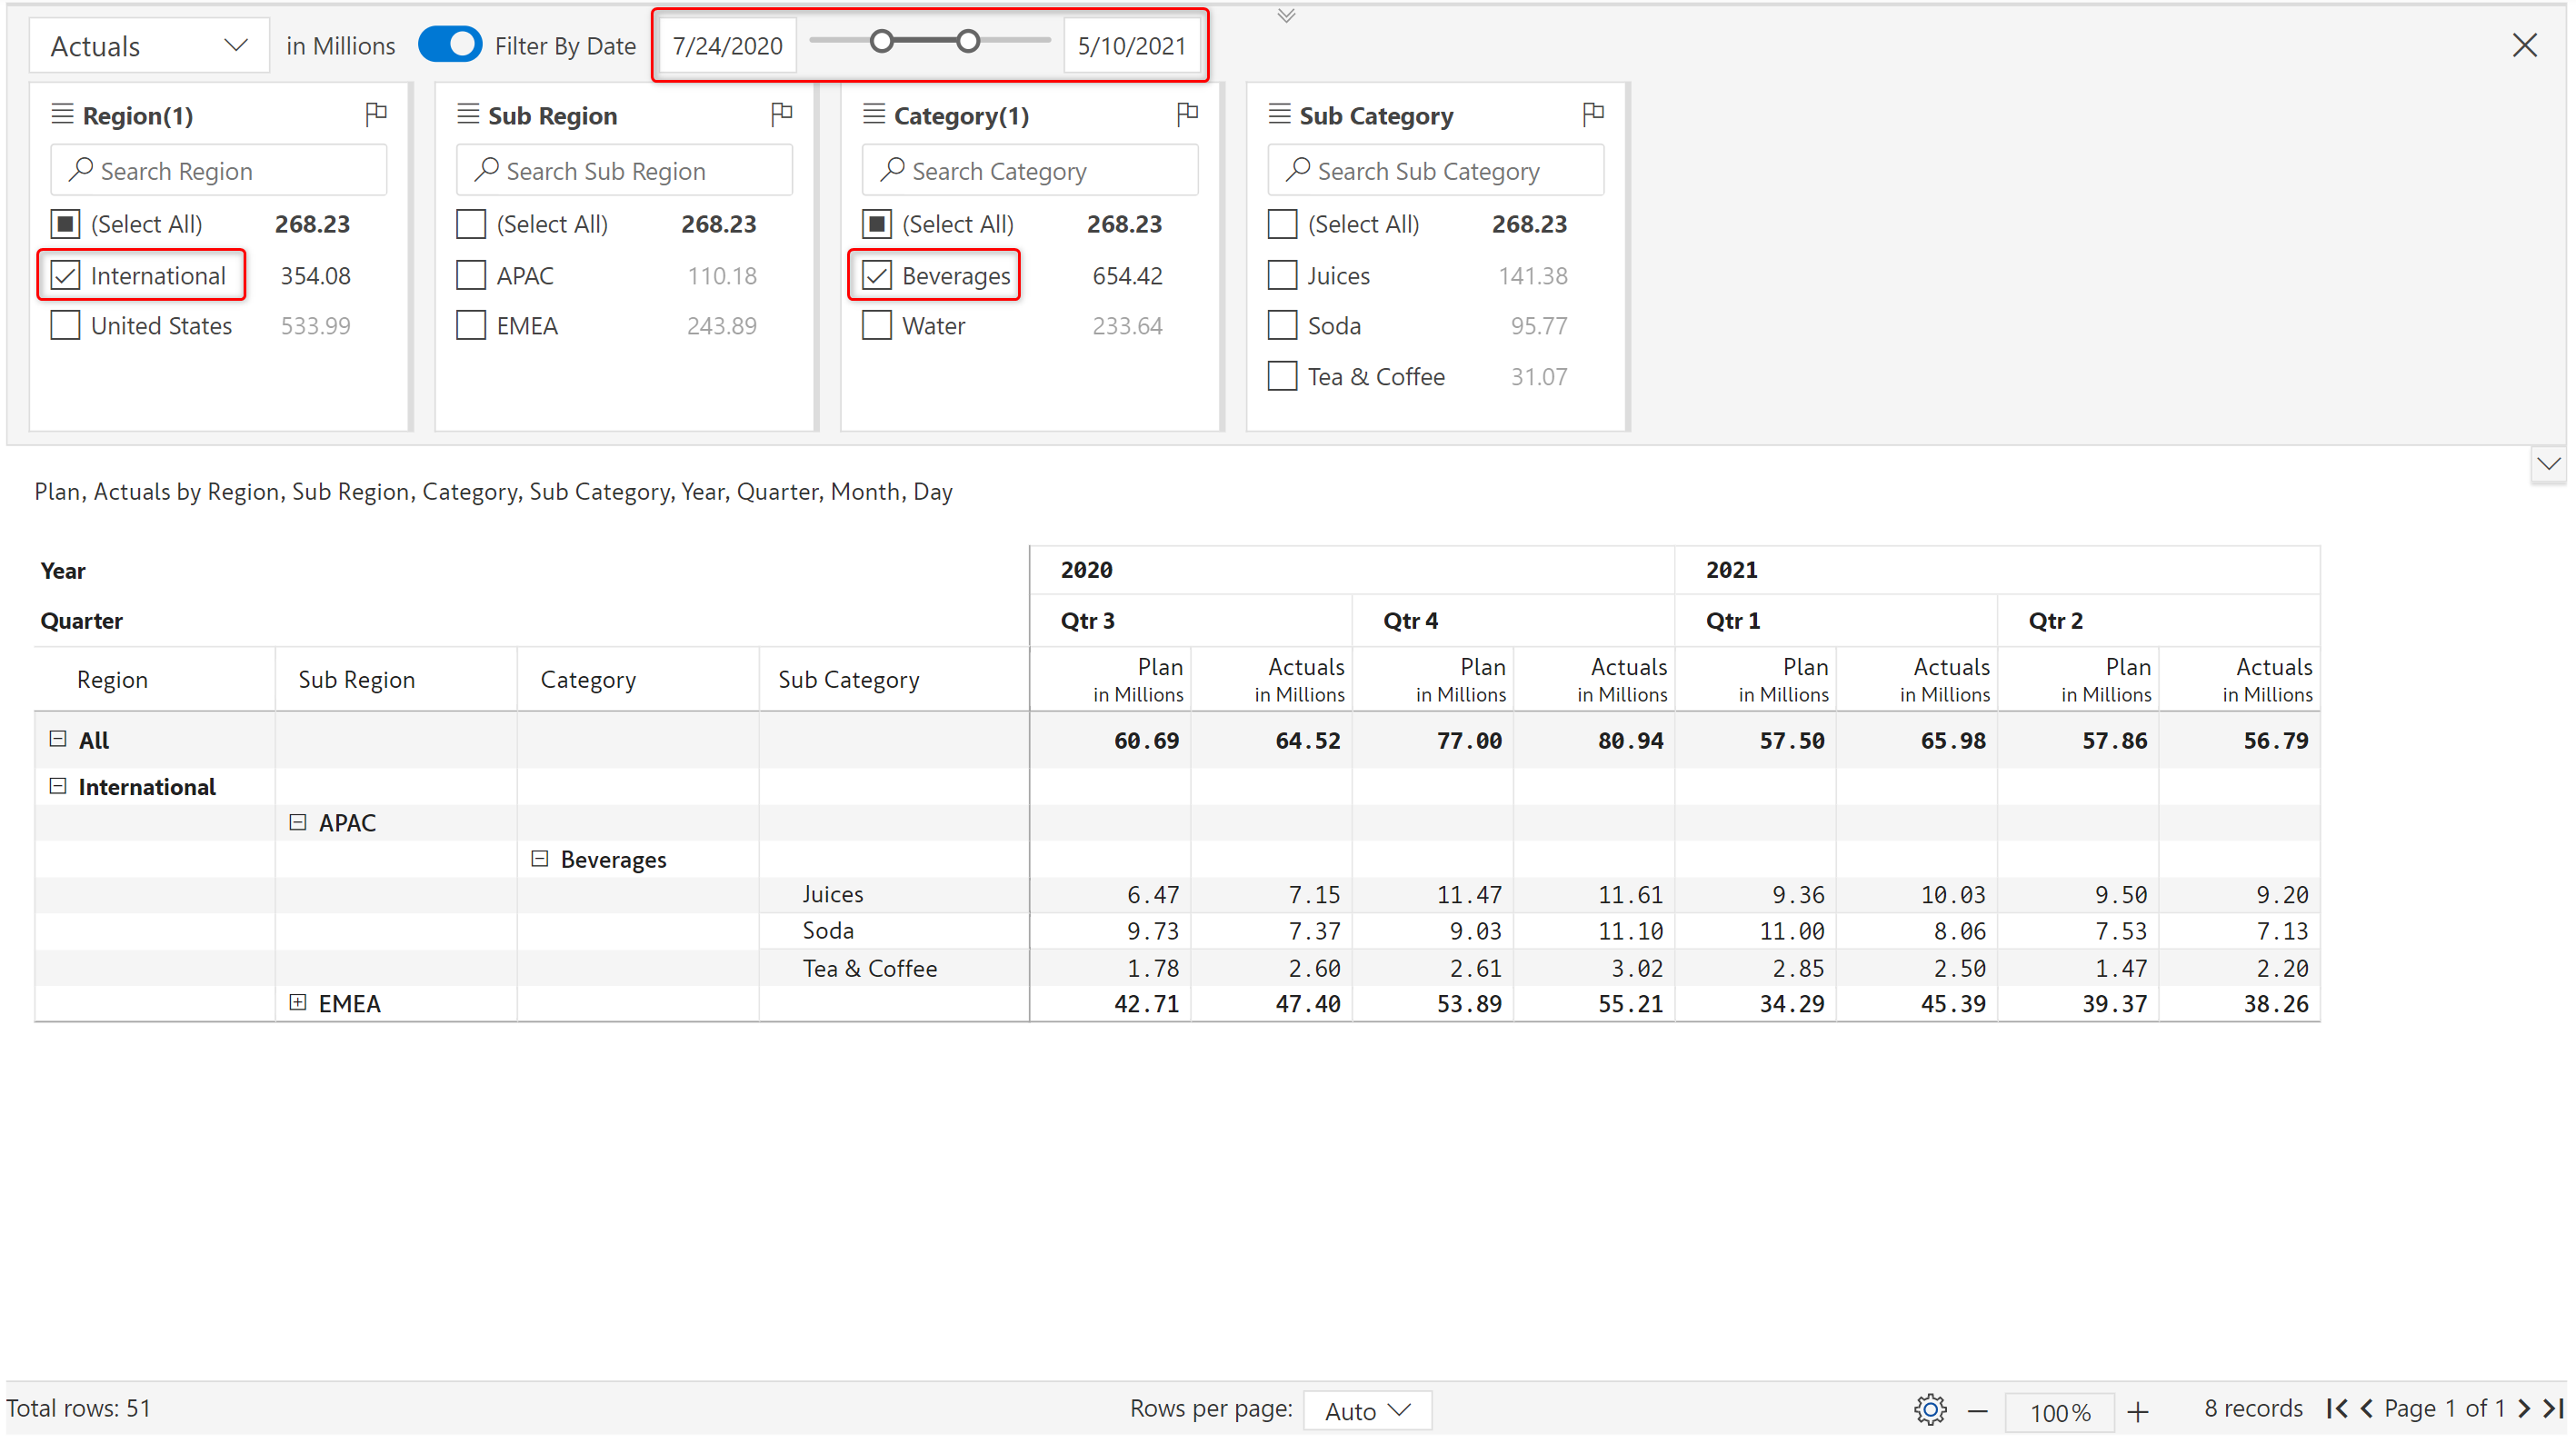Tick the Tea & Coffee sub category checkbox
This screenshot has height=1443, width=2576.
[x=1282, y=377]
